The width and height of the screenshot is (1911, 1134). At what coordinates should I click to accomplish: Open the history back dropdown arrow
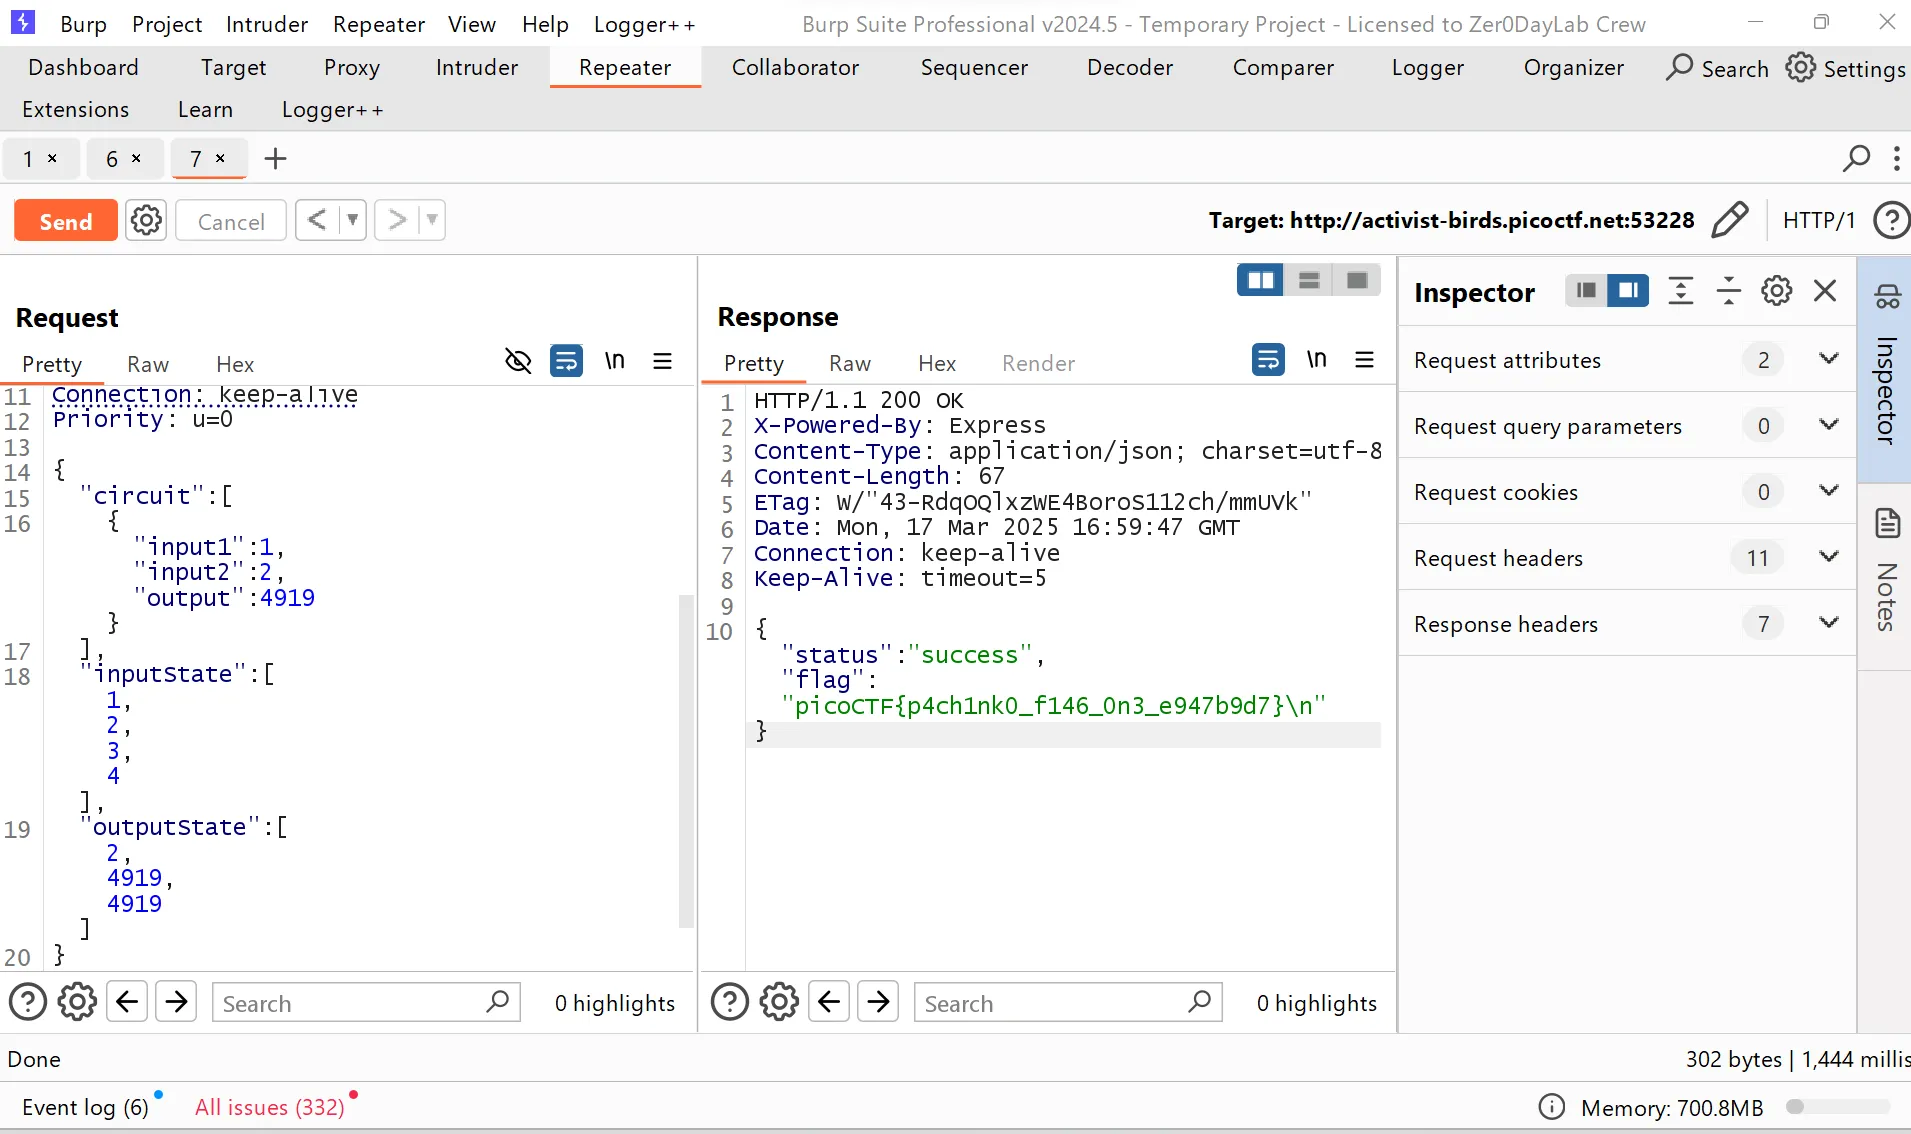pos(352,220)
